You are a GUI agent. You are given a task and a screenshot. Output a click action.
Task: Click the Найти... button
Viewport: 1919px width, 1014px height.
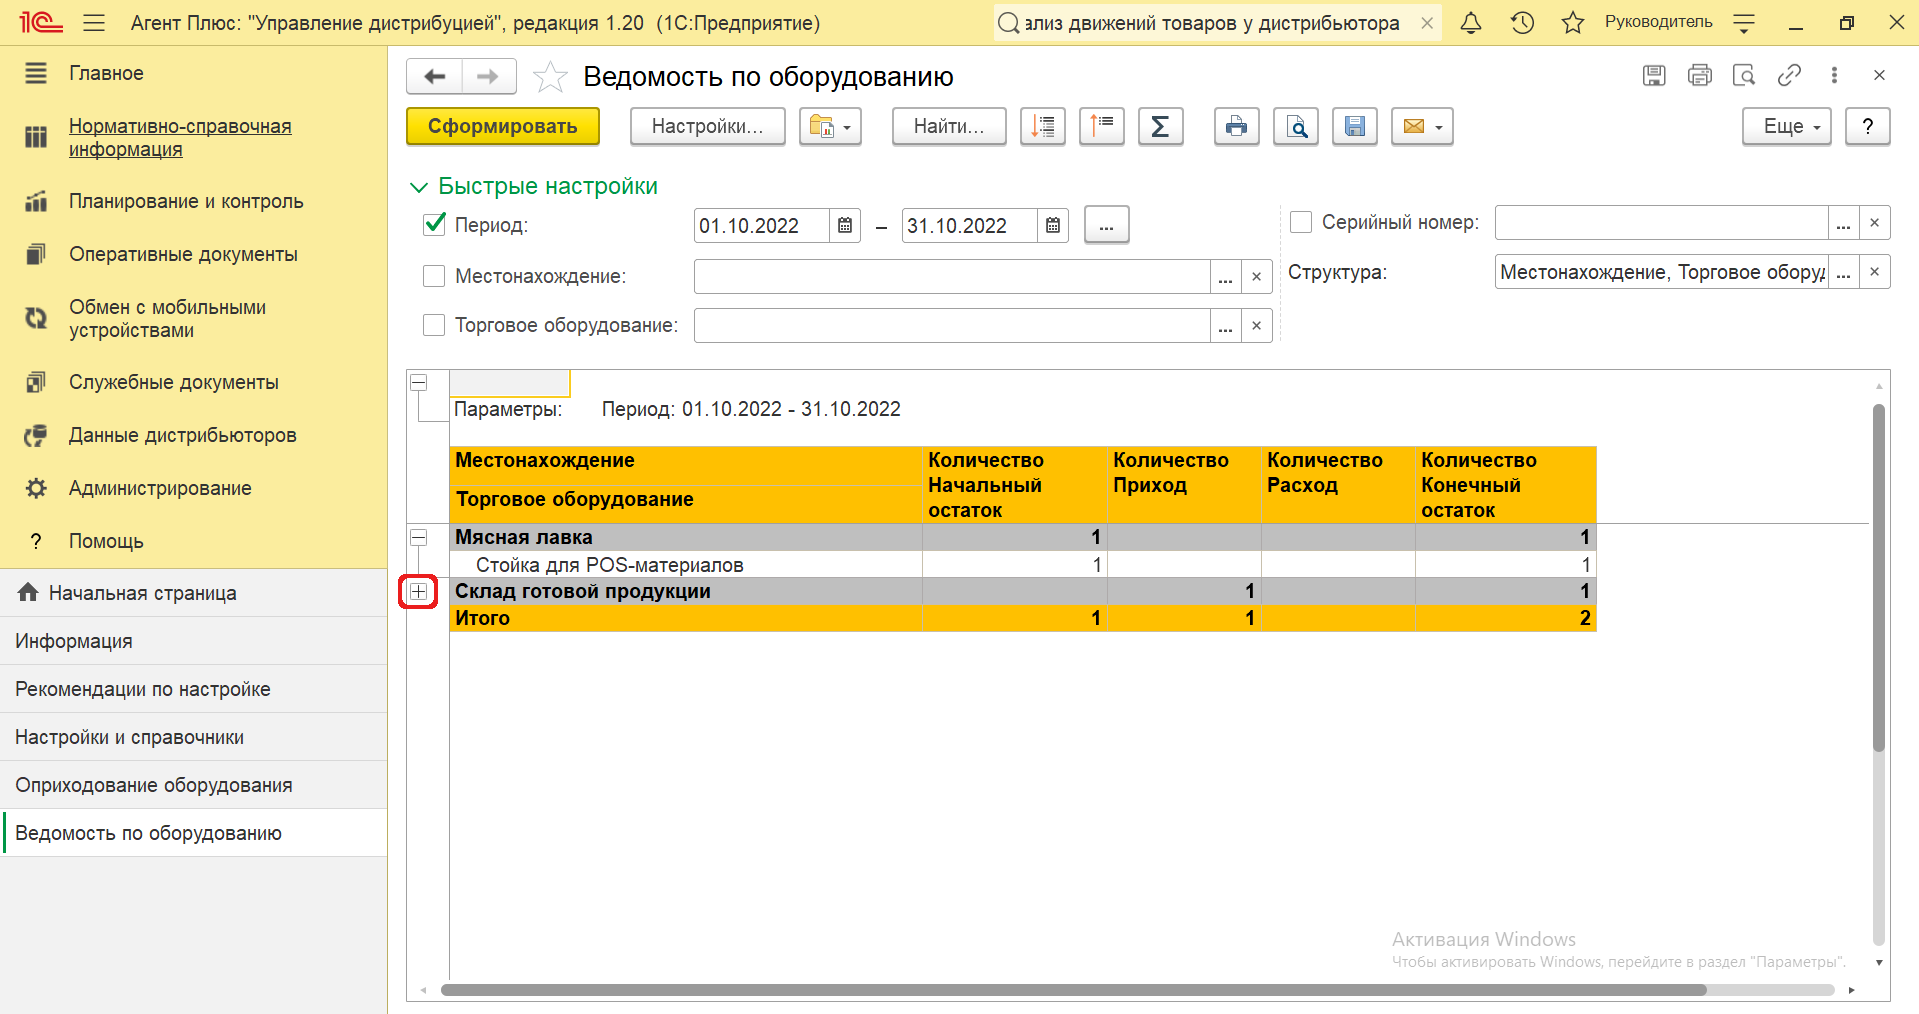click(949, 126)
